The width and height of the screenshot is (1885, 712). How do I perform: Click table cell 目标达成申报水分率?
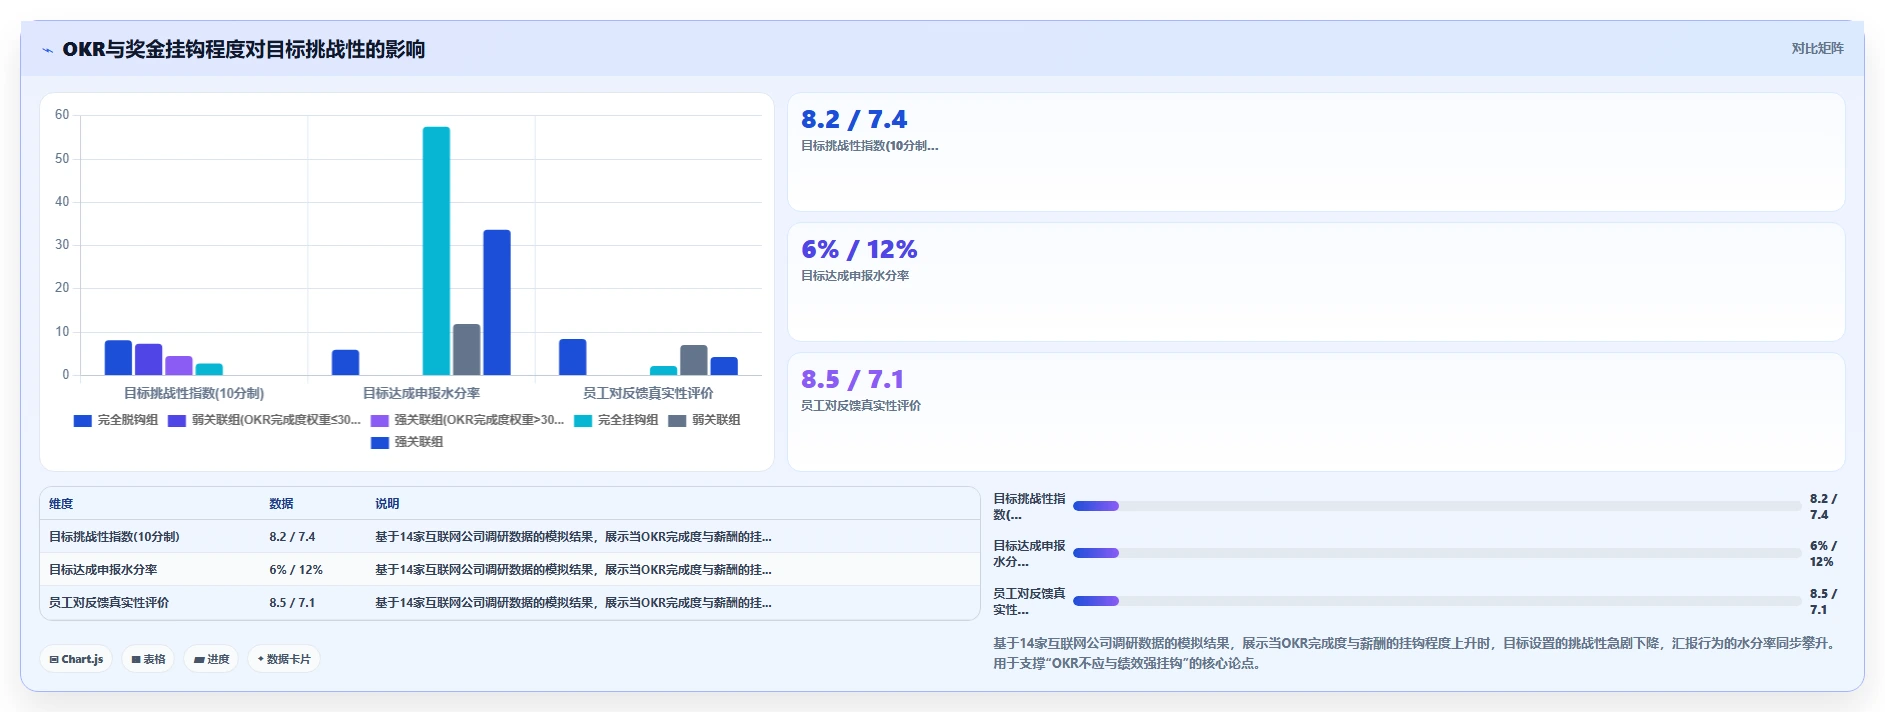103,570
